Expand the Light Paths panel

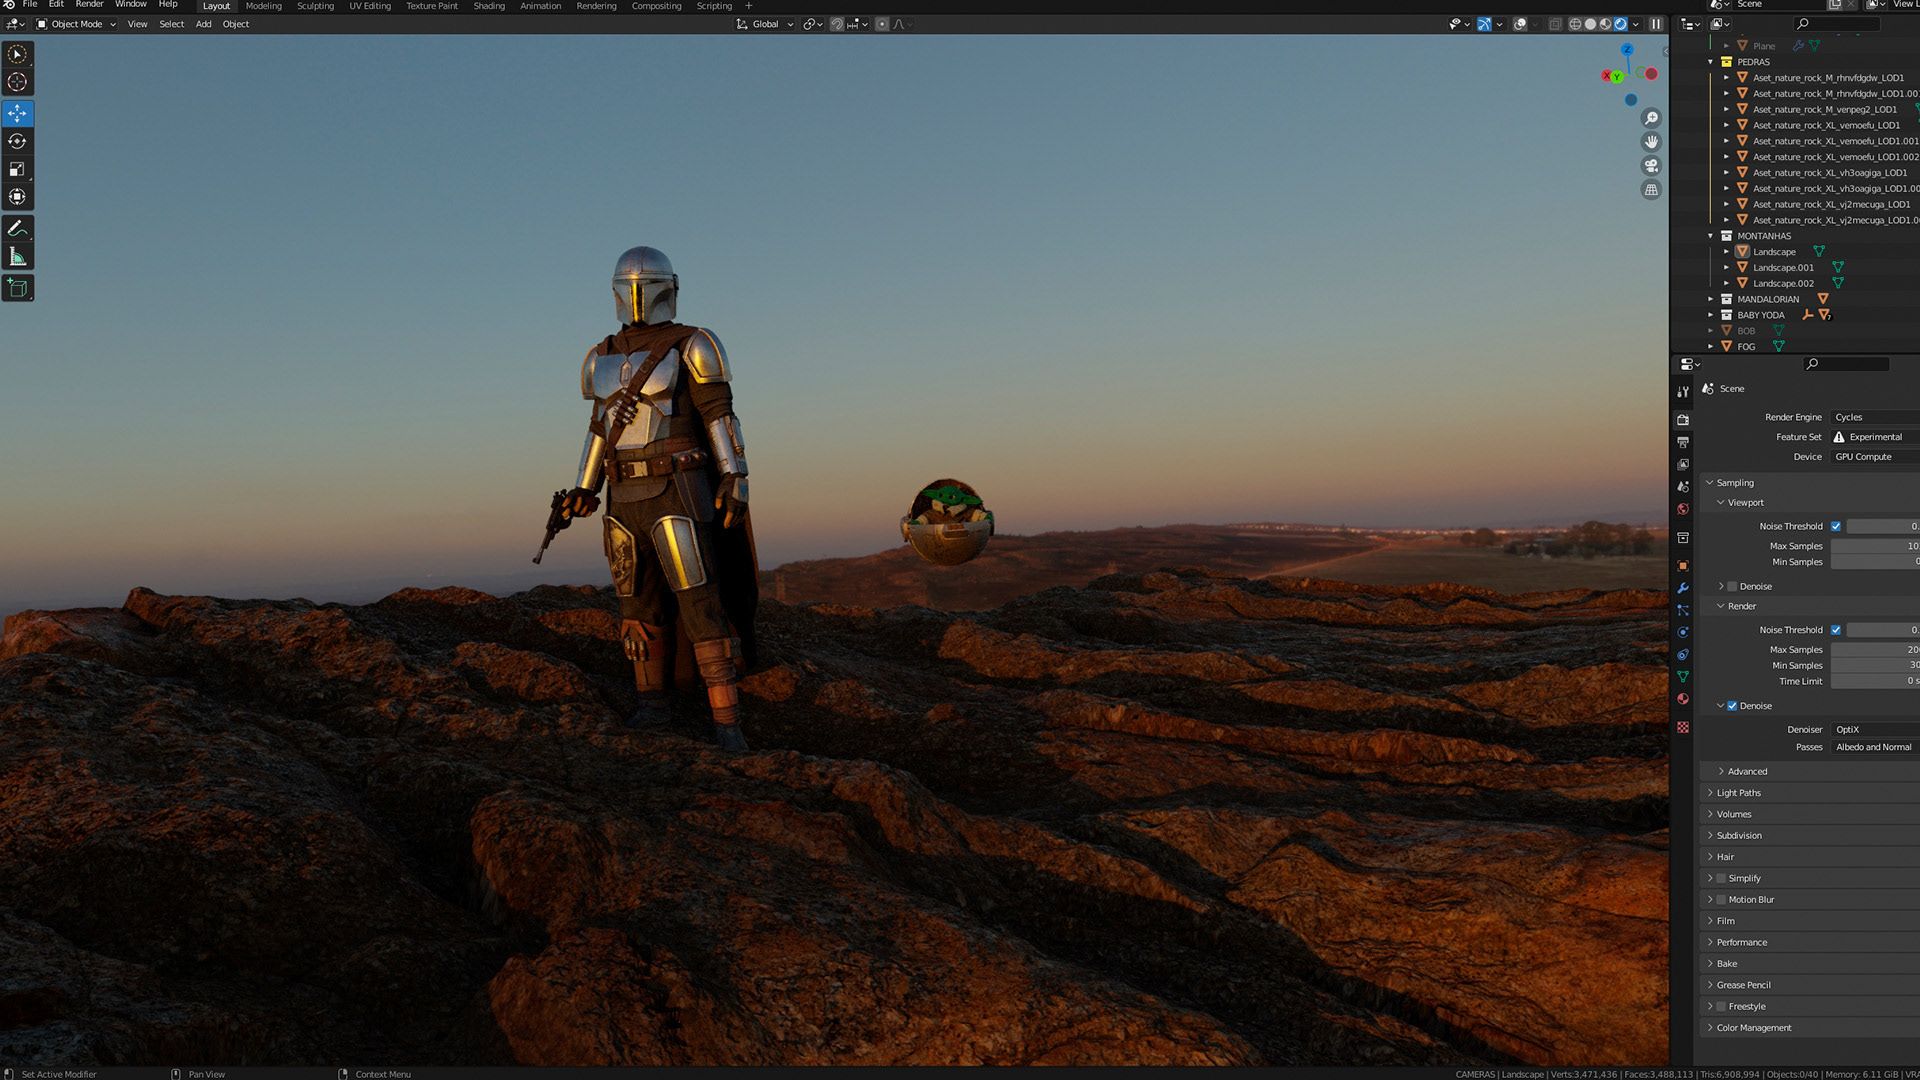(1738, 793)
